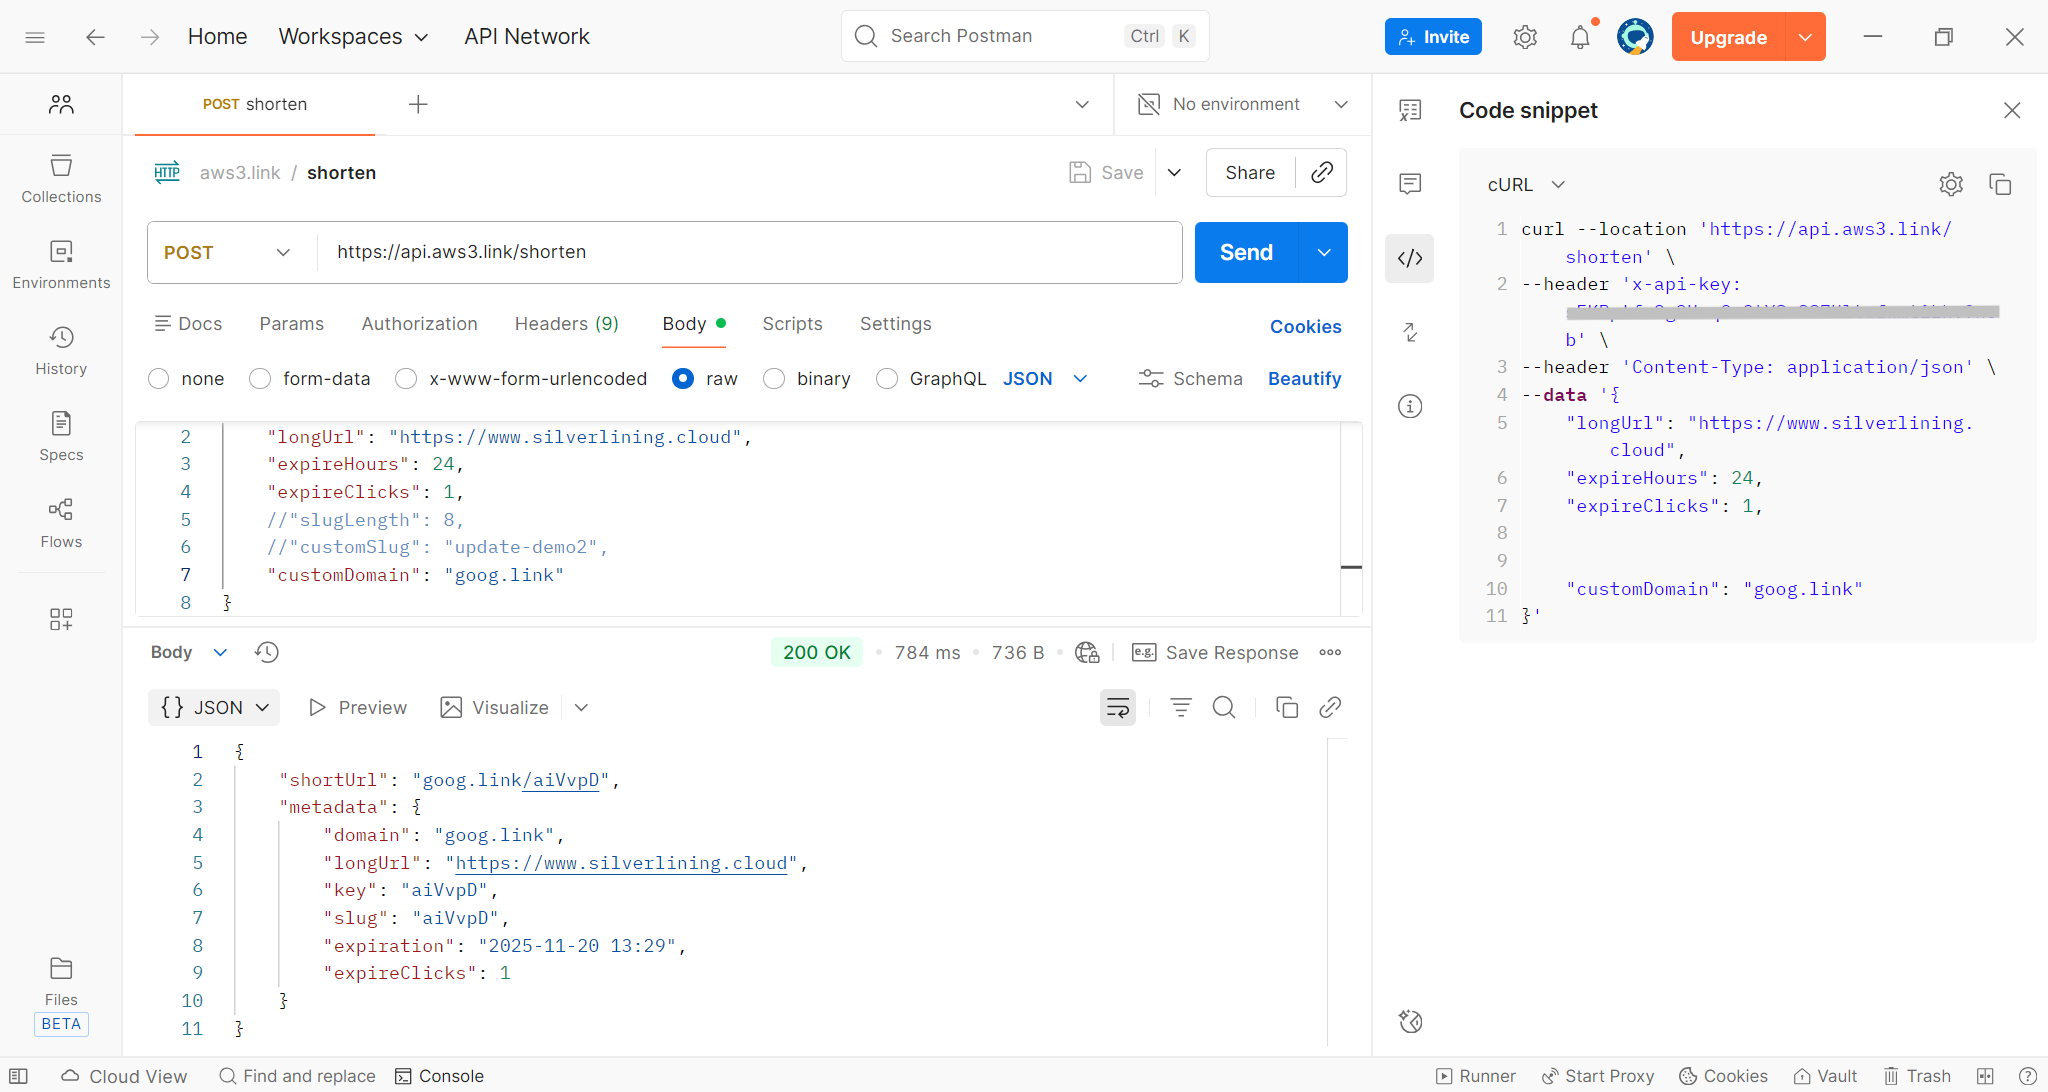Open the History sidebar panel
Screen dimensions: 2048x1092
61,351
